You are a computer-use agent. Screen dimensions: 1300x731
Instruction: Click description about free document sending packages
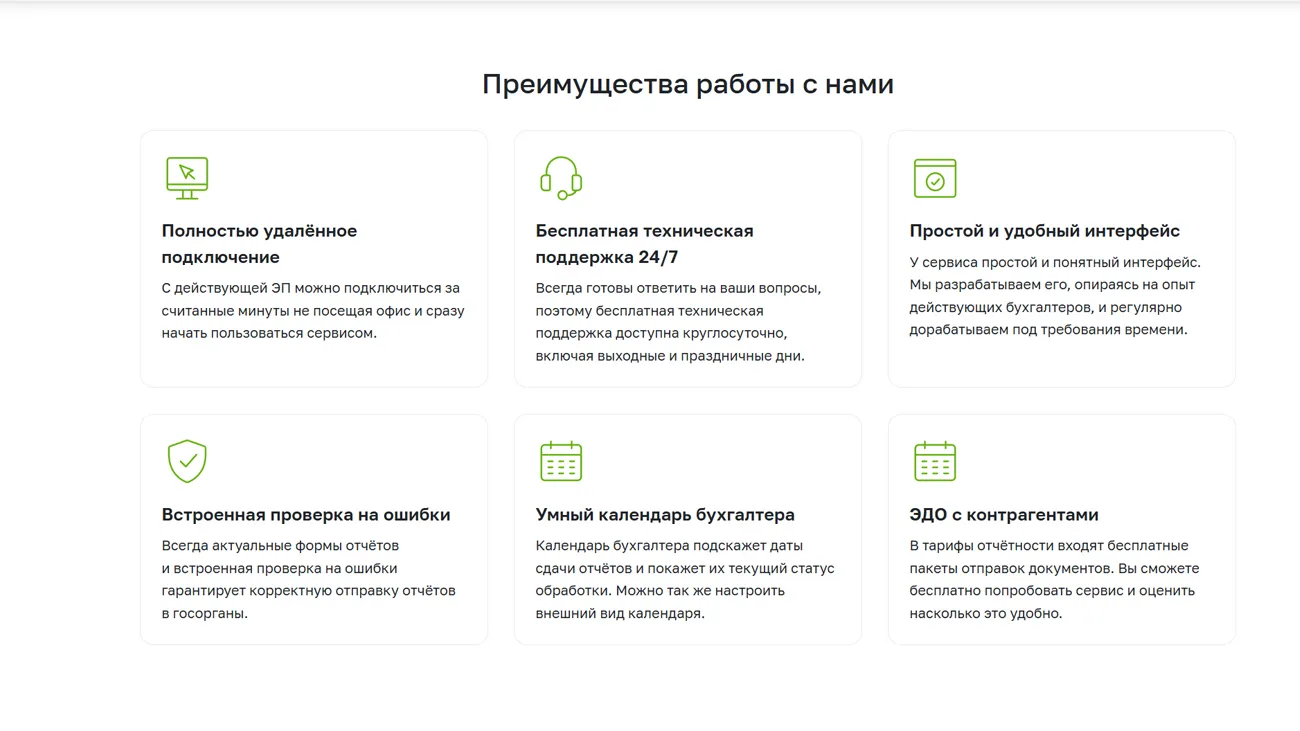(1054, 579)
